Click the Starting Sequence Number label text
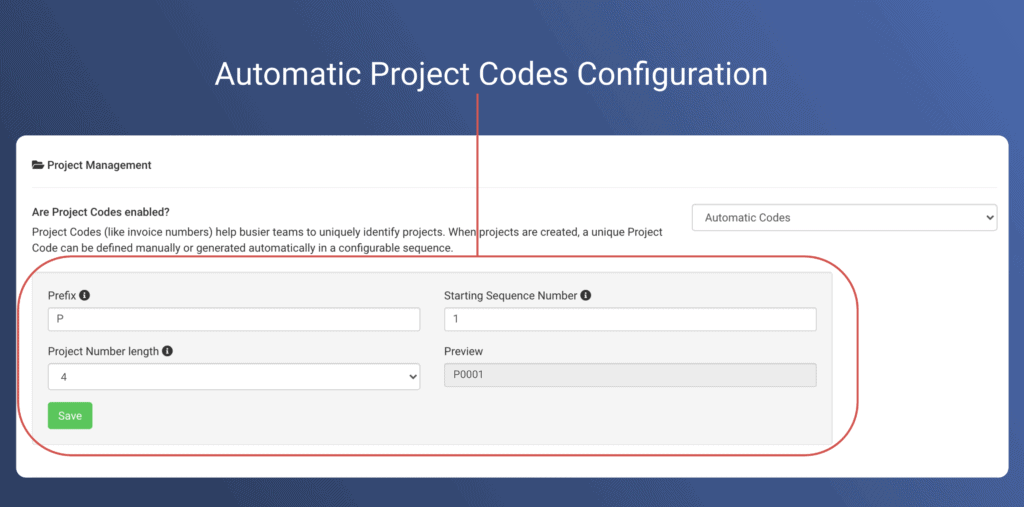Viewport: 1024px width, 507px height. [x=510, y=296]
